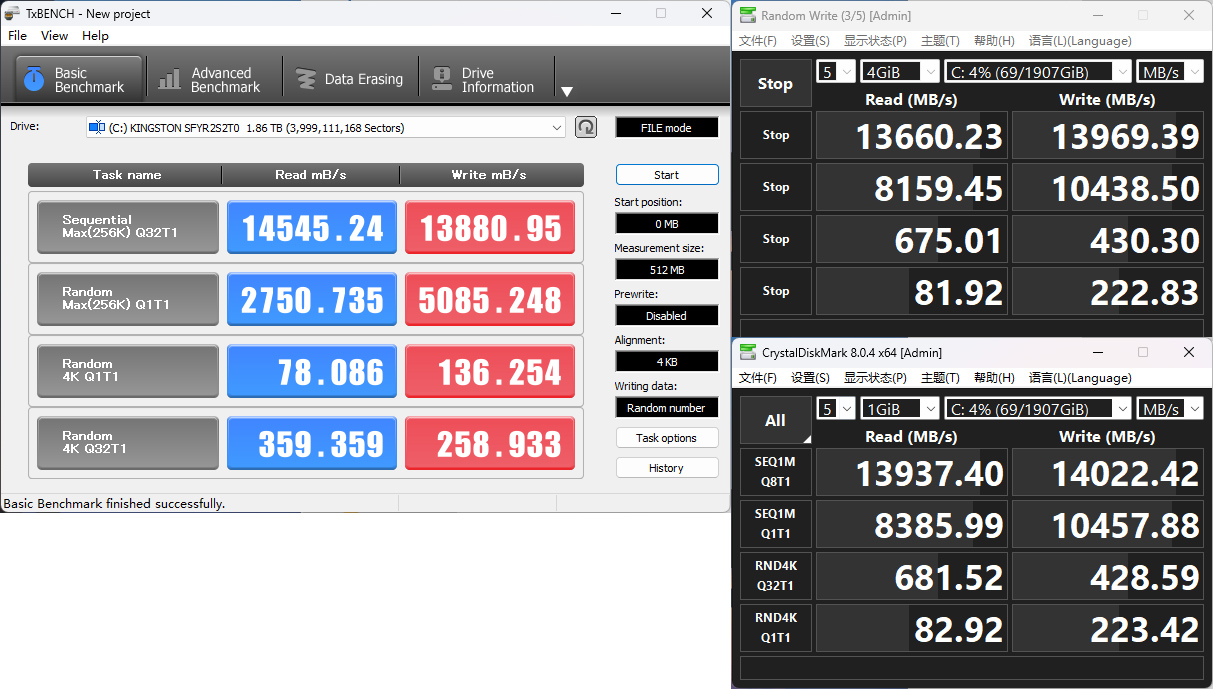This screenshot has height=689, width=1213.
Task: Expand the toolbar overflow arrow in TxBENCH
Action: (567, 91)
